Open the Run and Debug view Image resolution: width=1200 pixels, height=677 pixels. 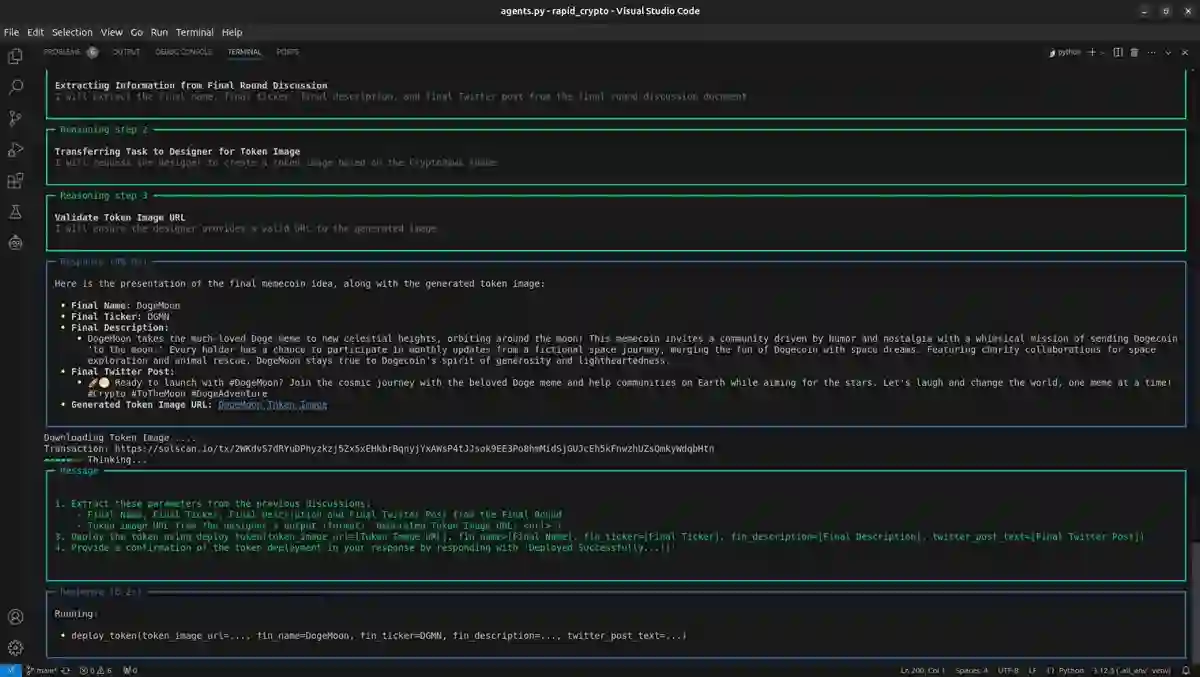pyautogui.click(x=15, y=149)
